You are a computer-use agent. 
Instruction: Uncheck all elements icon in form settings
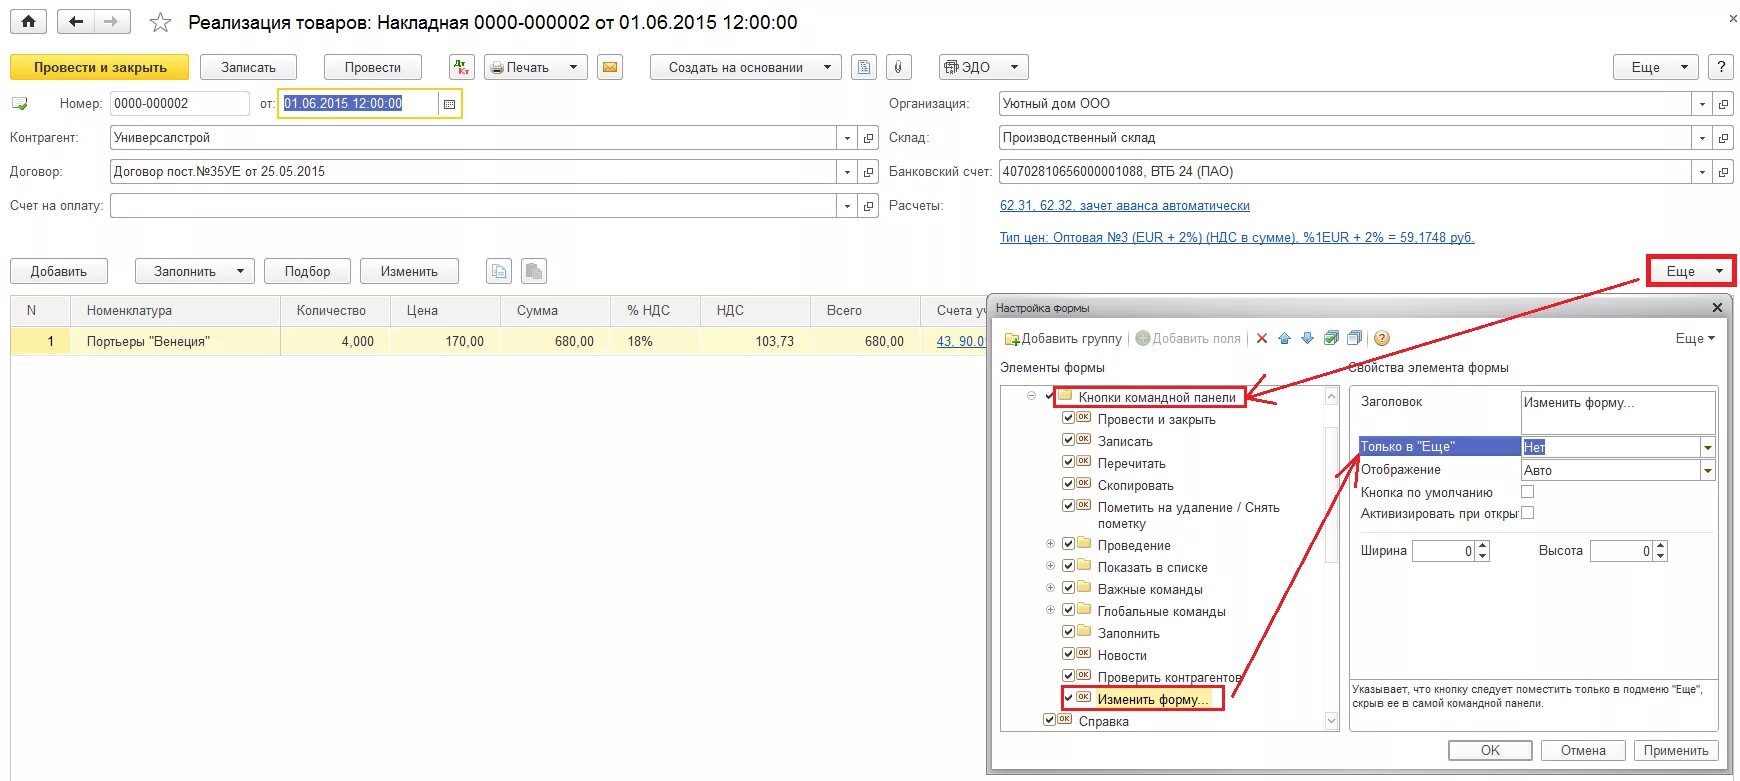tap(1354, 338)
